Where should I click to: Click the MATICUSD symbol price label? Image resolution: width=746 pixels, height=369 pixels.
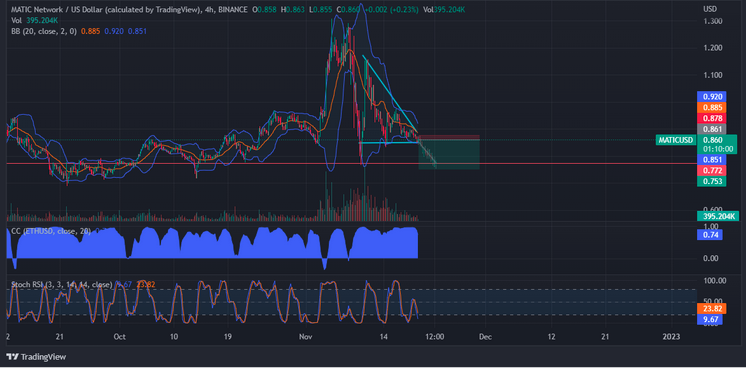pos(675,140)
